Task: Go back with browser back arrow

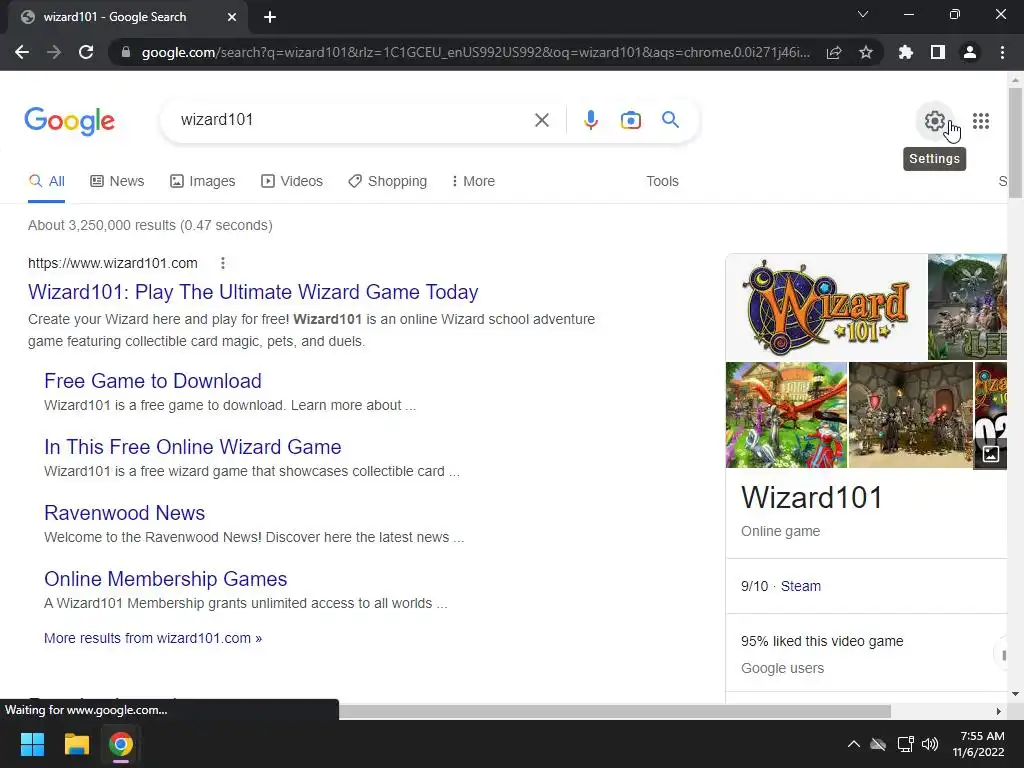Action: (22, 52)
